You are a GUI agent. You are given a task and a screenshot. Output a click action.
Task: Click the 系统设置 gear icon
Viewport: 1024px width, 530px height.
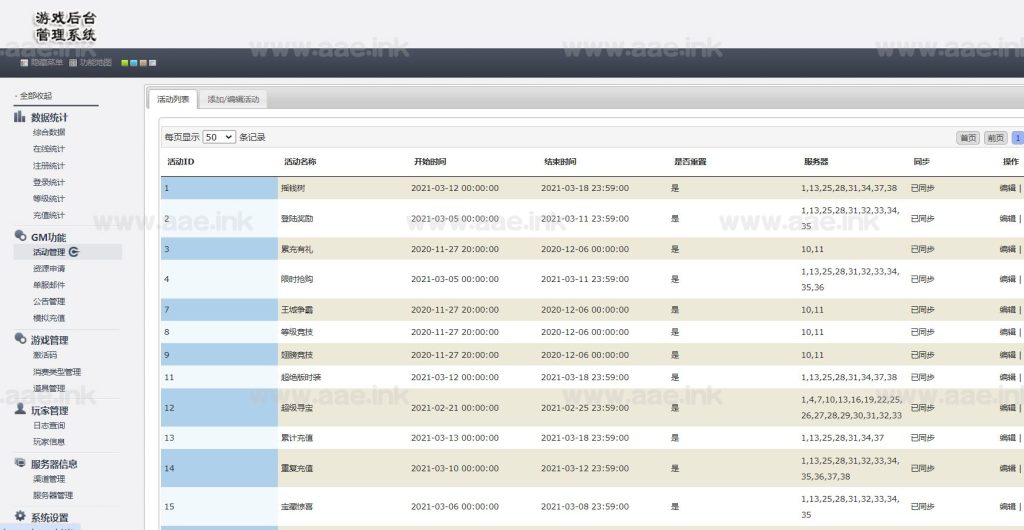(20, 517)
